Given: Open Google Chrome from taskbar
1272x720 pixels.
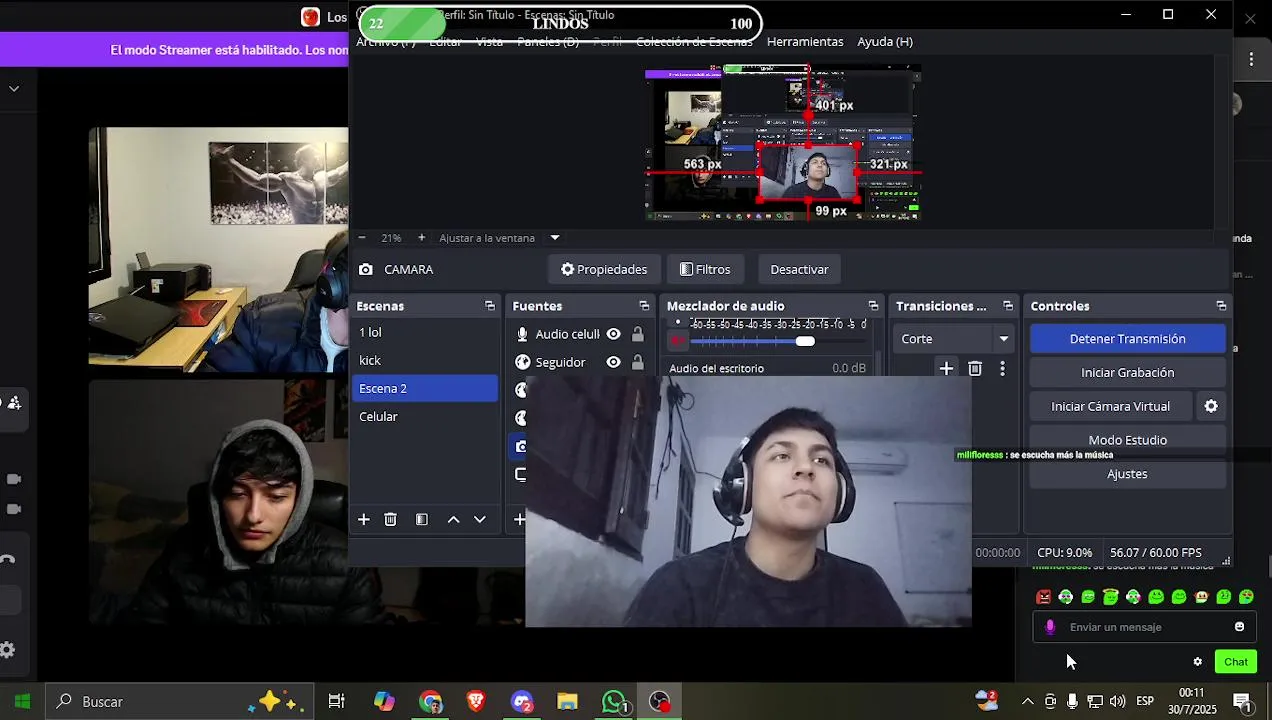Looking at the screenshot, I should [431, 702].
